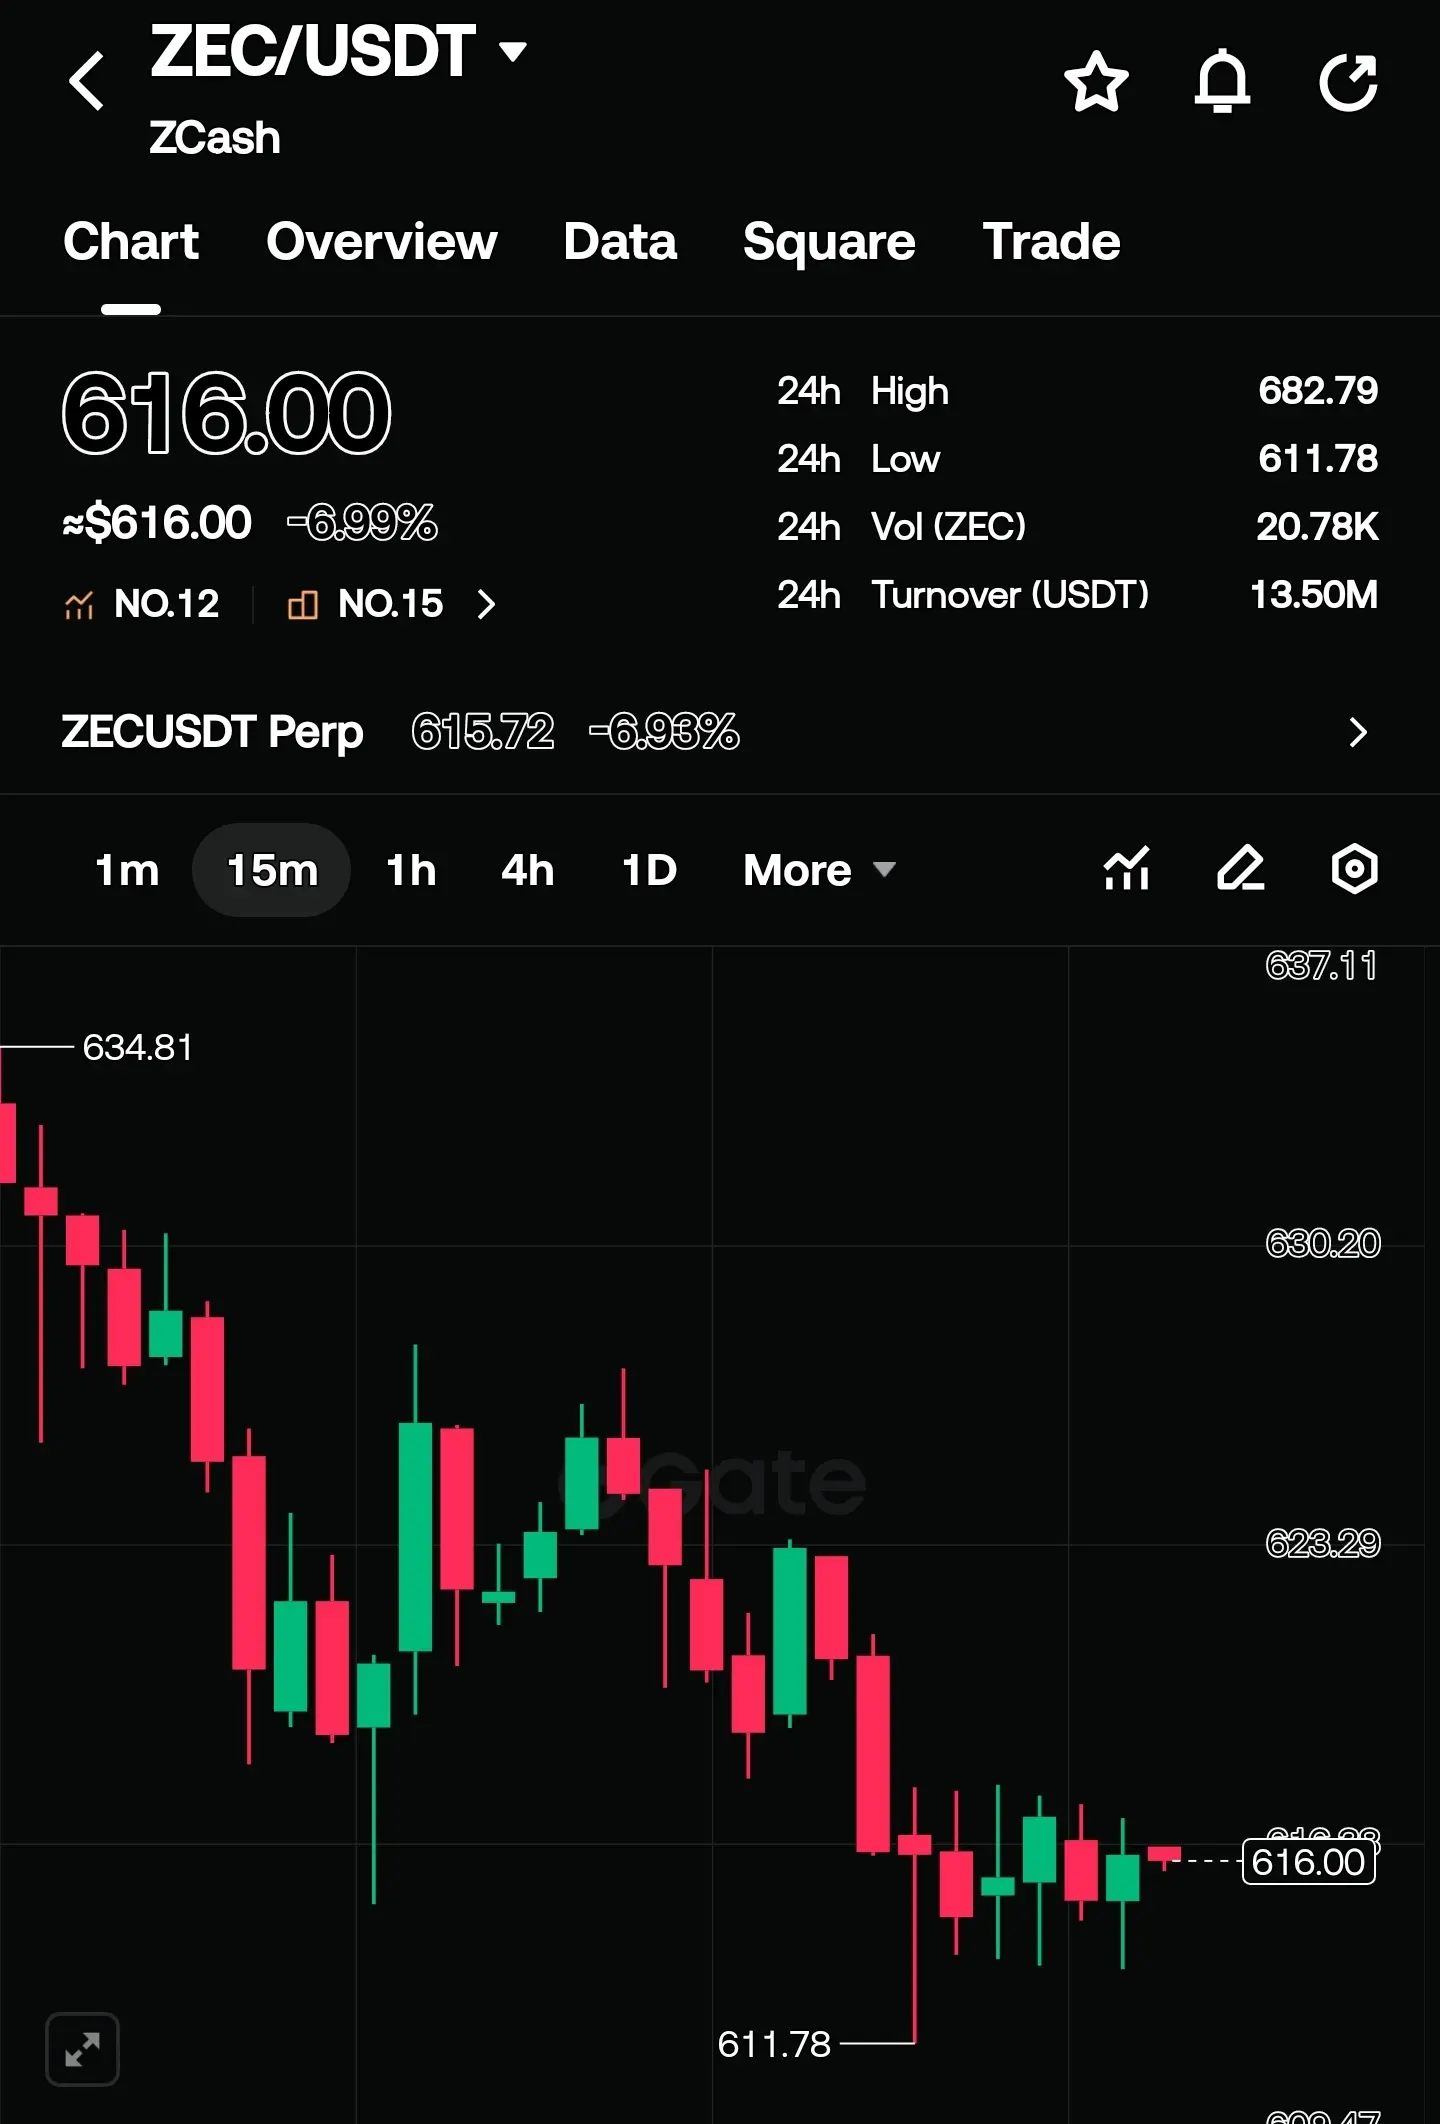The image size is (1440, 2124).
Task: Expand chart to fullscreen
Action: [x=83, y=2050]
